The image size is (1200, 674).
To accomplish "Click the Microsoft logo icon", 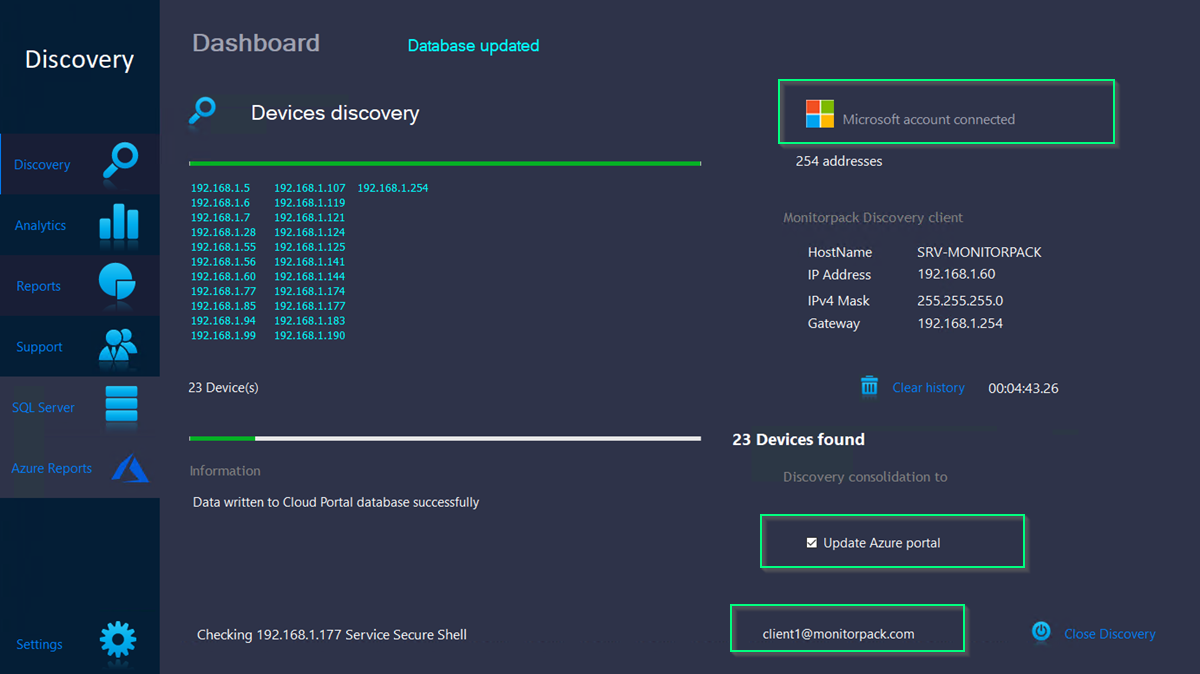I will point(820,114).
